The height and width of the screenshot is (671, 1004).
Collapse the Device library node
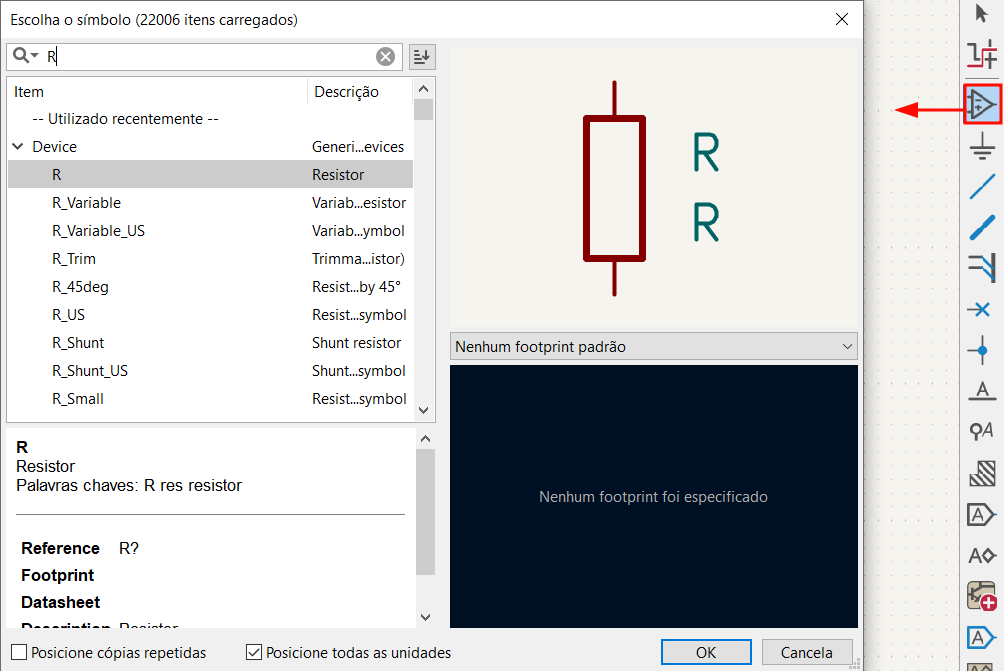tap(18, 147)
